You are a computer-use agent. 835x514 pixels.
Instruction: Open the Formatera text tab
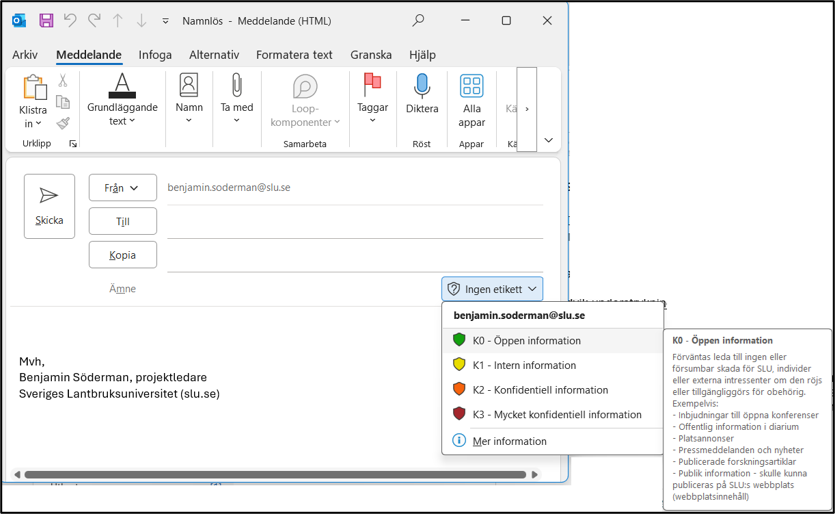click(x=294, y=55)
